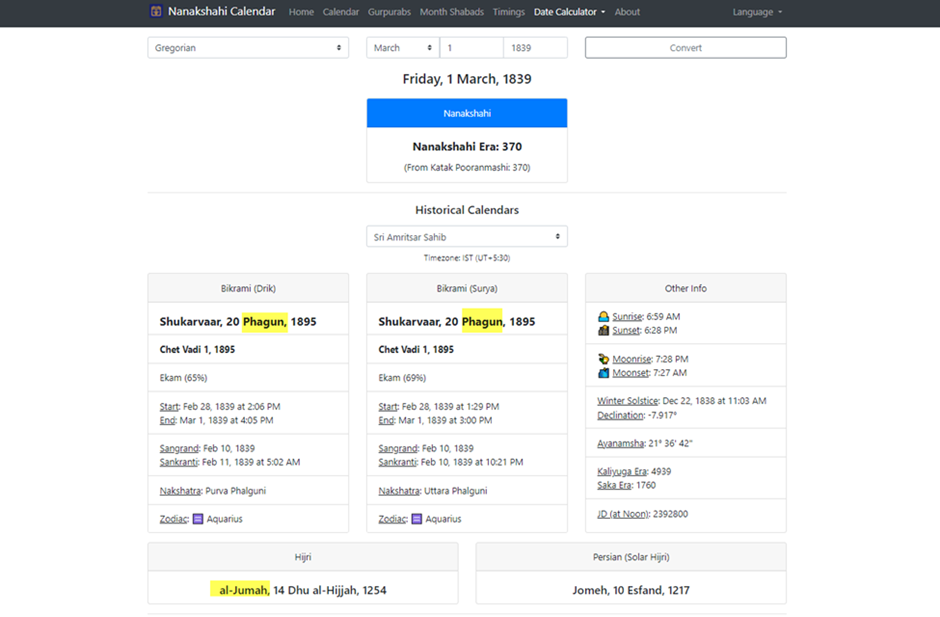Viewport: 940px width, 617px height.
Task: Open the Timings nav item
Action: click(508, 12)
